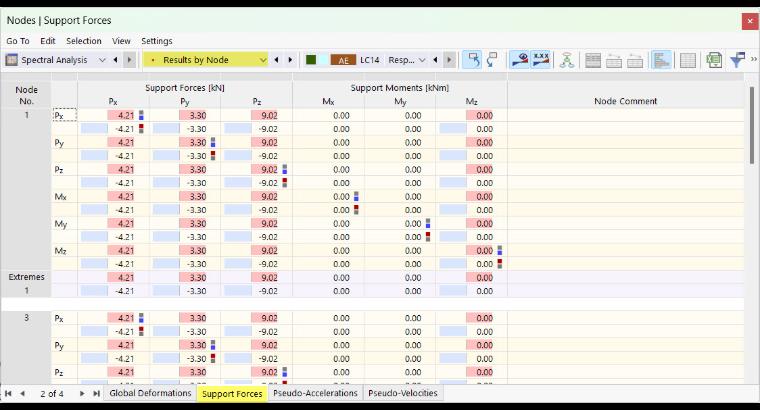Select the dotted Px cell of node 1
This screenshot has height=410, width=760.
coord(64,115)
